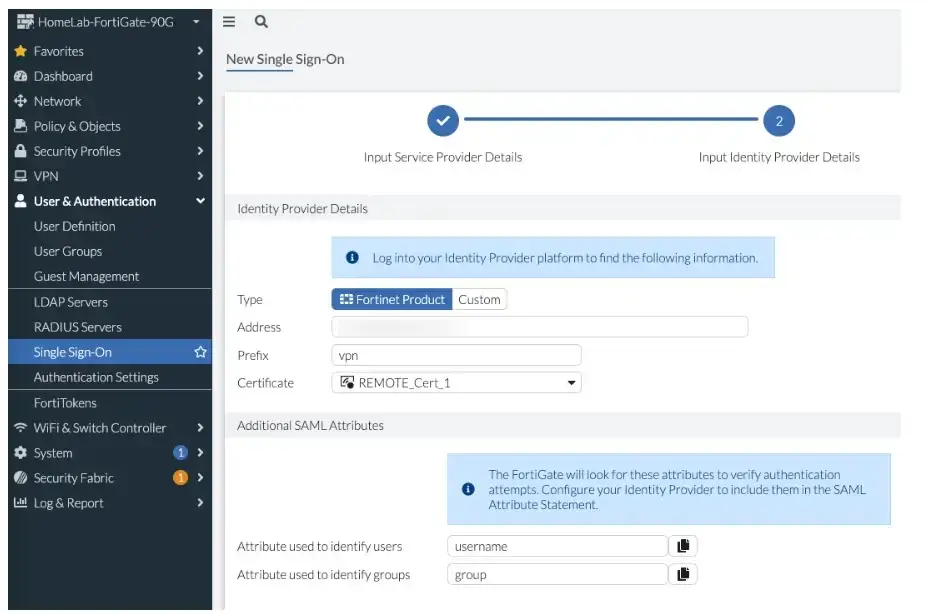Click the Network arrows icon
The width and height of the screenshot is (929, 614).
tap(20, 101)
